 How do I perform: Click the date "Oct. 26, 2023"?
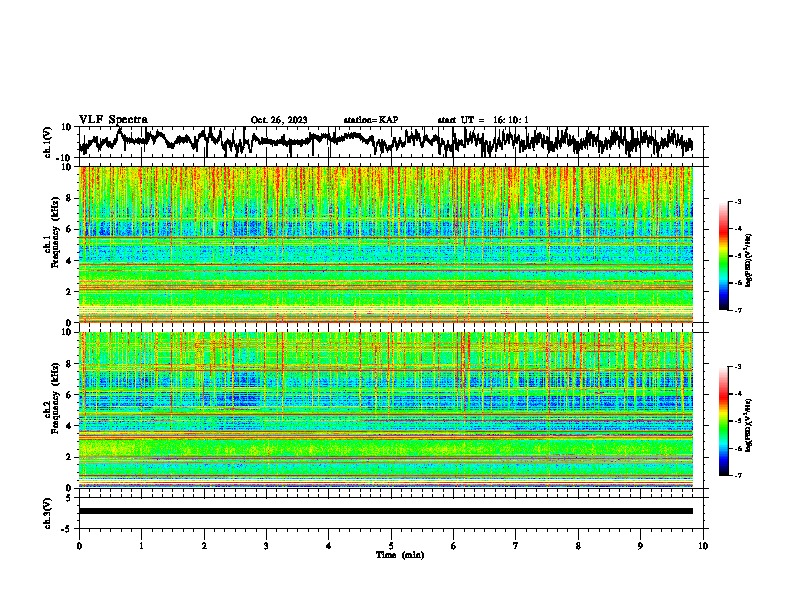[279, 120]
